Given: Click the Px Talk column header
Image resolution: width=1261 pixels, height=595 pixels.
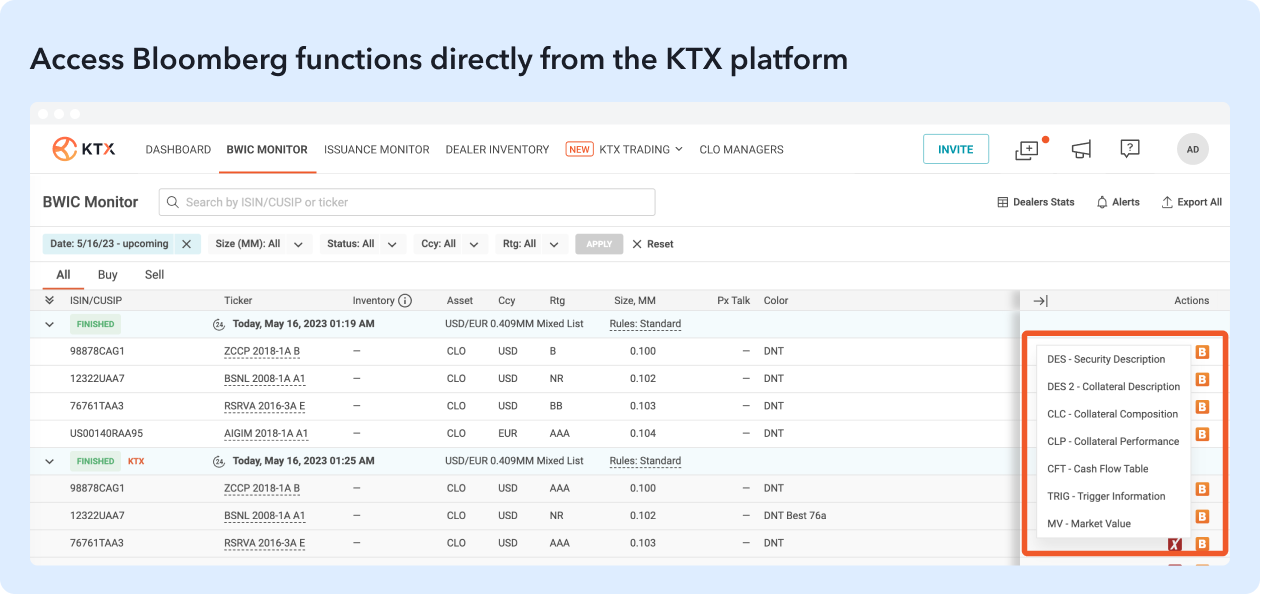Looking at the screenshot, I should click(733, 300).
